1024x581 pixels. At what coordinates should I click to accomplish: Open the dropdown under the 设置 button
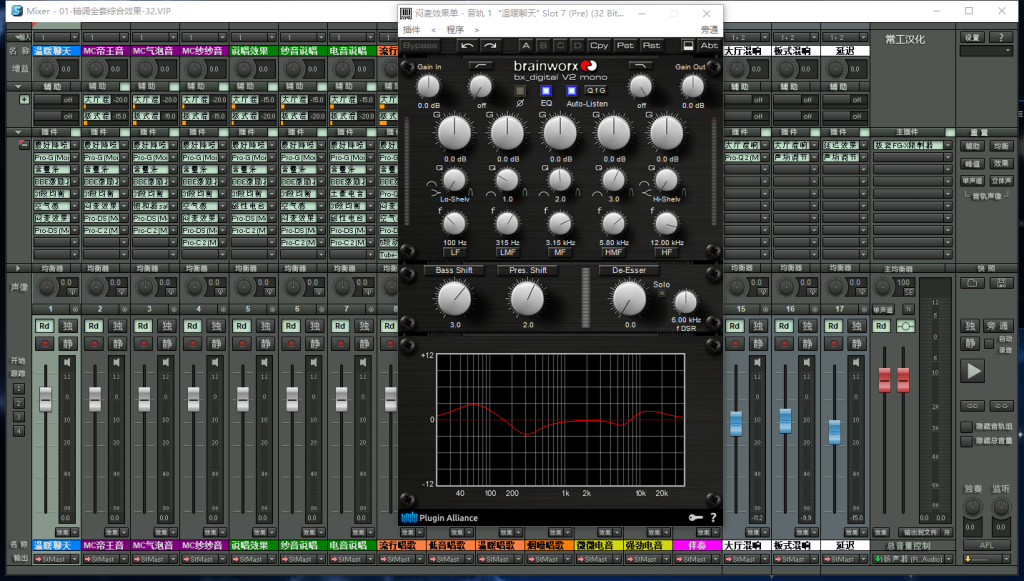[x=986, y=51]
